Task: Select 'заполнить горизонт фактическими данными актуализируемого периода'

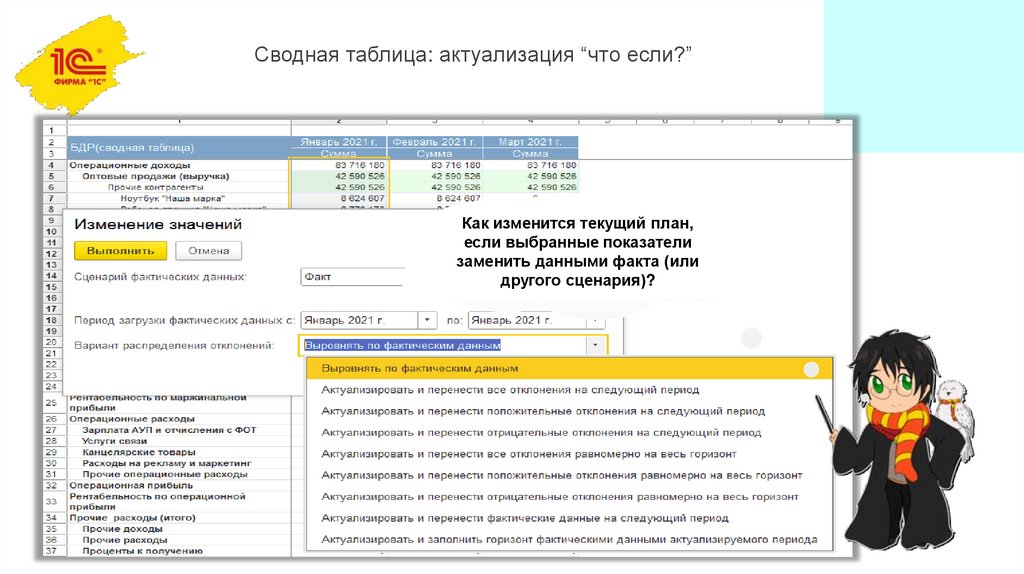Action: click(569, 539)
